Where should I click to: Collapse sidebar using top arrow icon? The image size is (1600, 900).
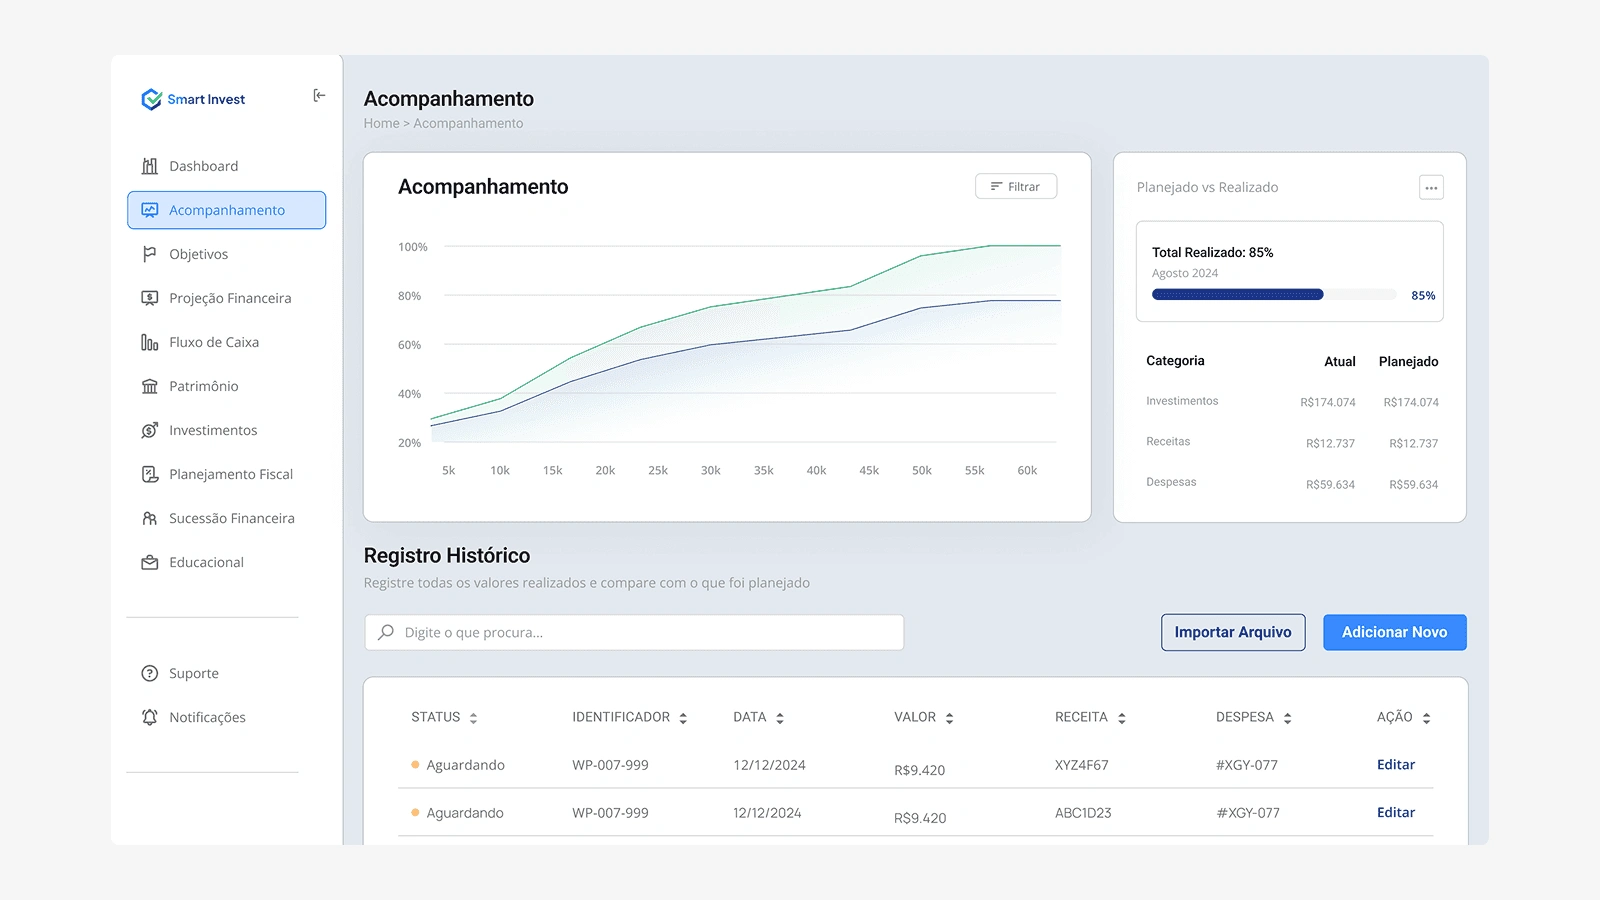[319, 96]
